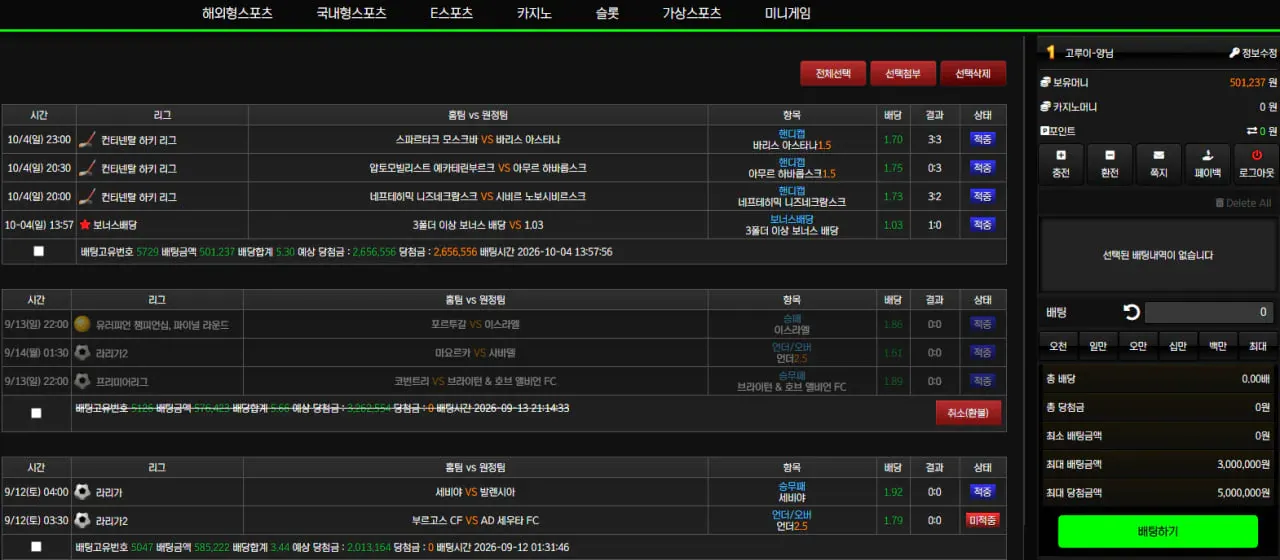Screen dimensions: 1280x560
Task: Set the bet amount to 최대
Action: click(x=1258, y=346)
